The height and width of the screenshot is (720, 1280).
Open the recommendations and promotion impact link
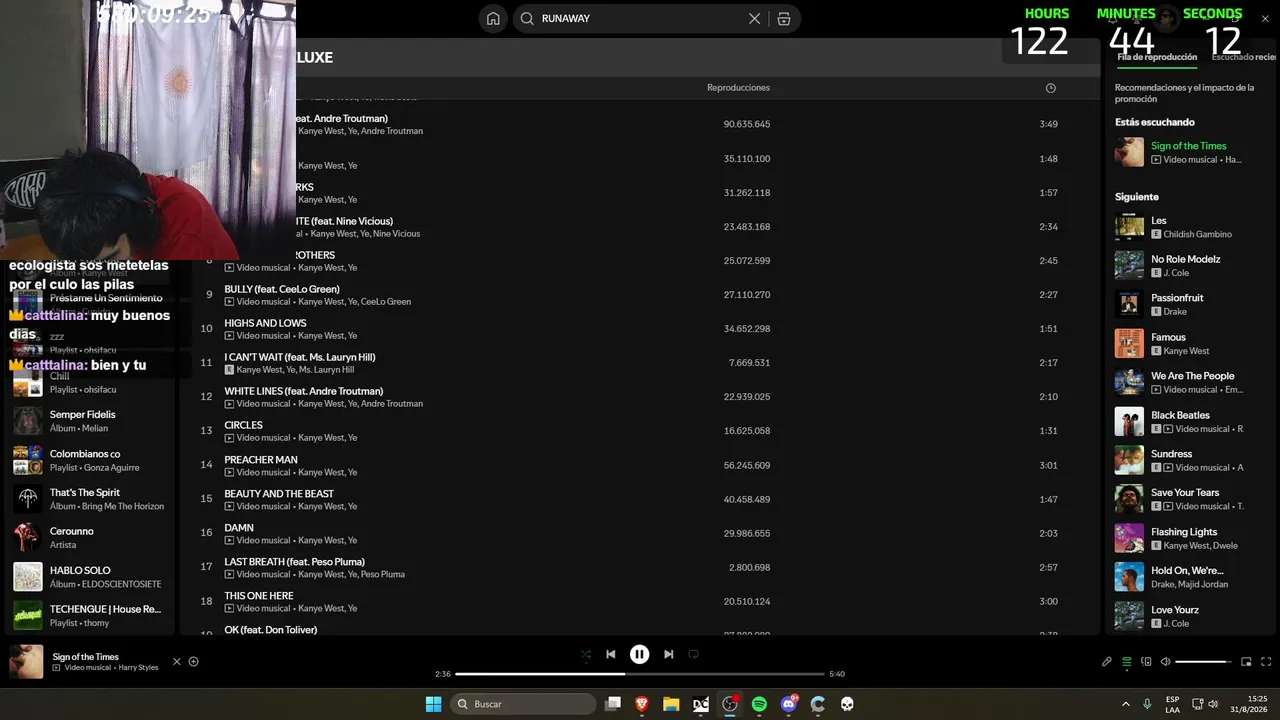point(1184,93)
